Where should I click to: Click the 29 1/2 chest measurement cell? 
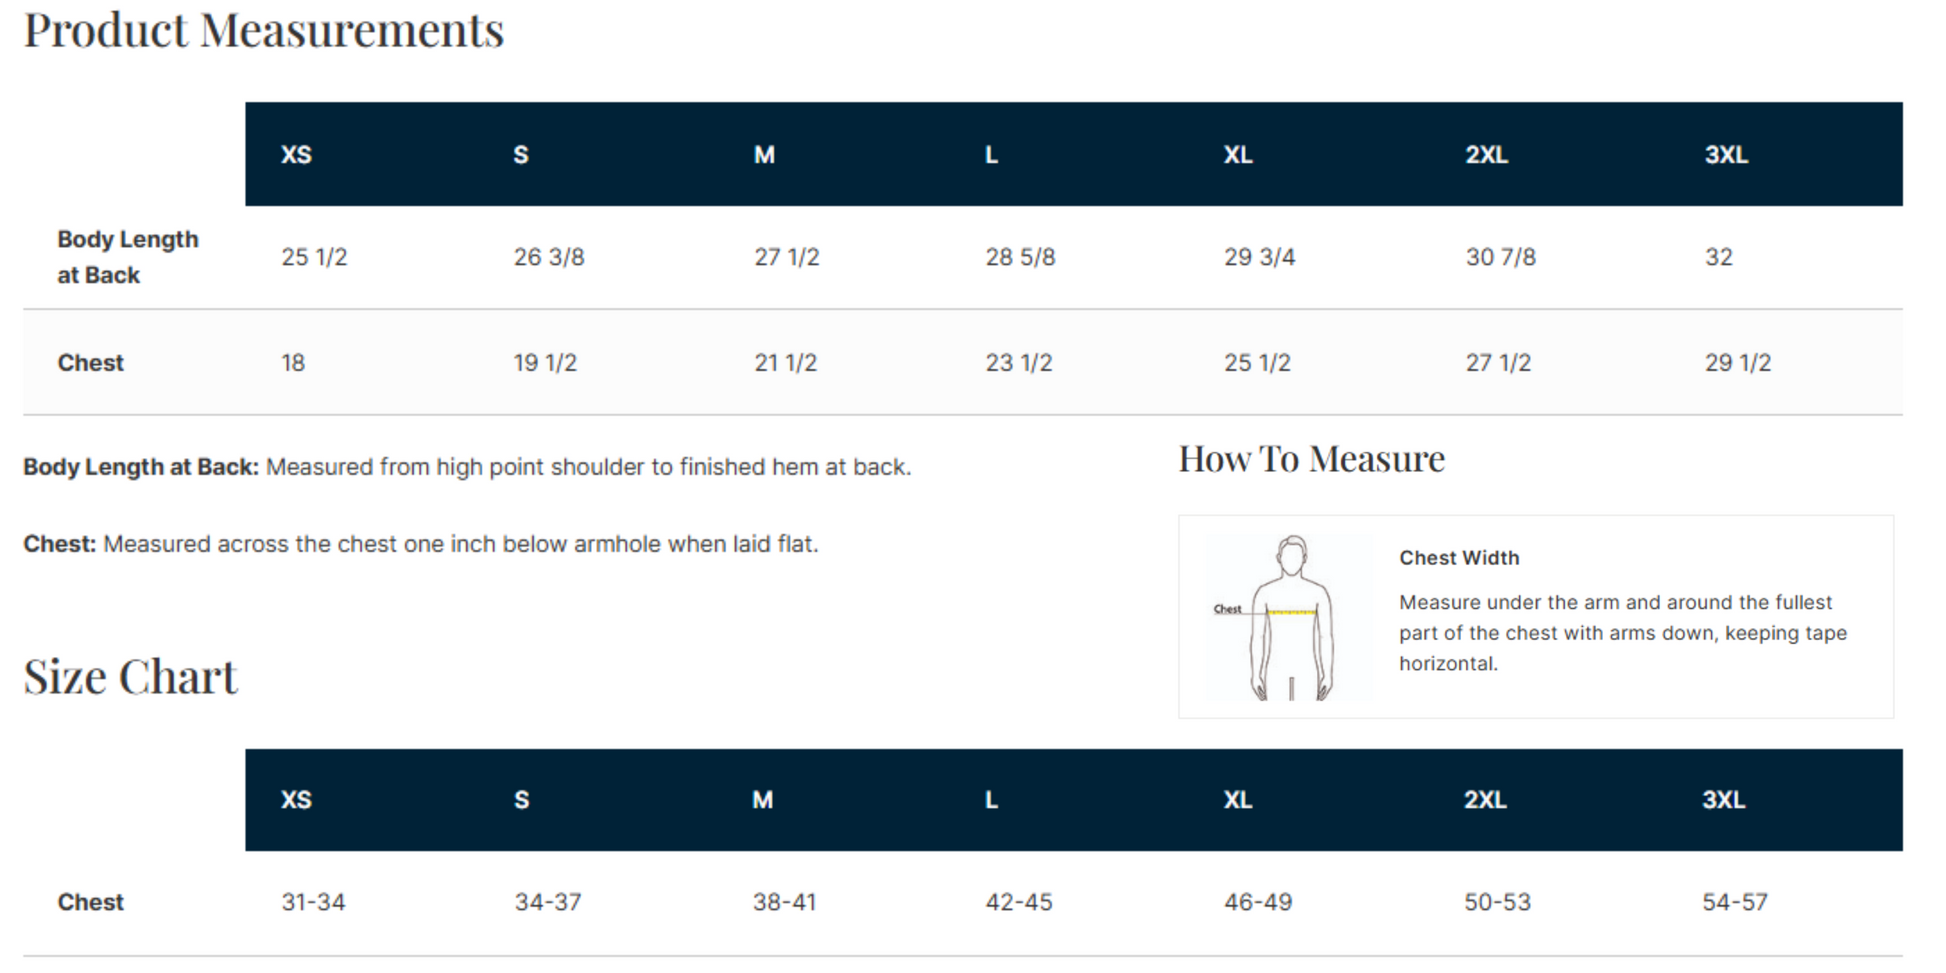click(x=1737, y=363)
